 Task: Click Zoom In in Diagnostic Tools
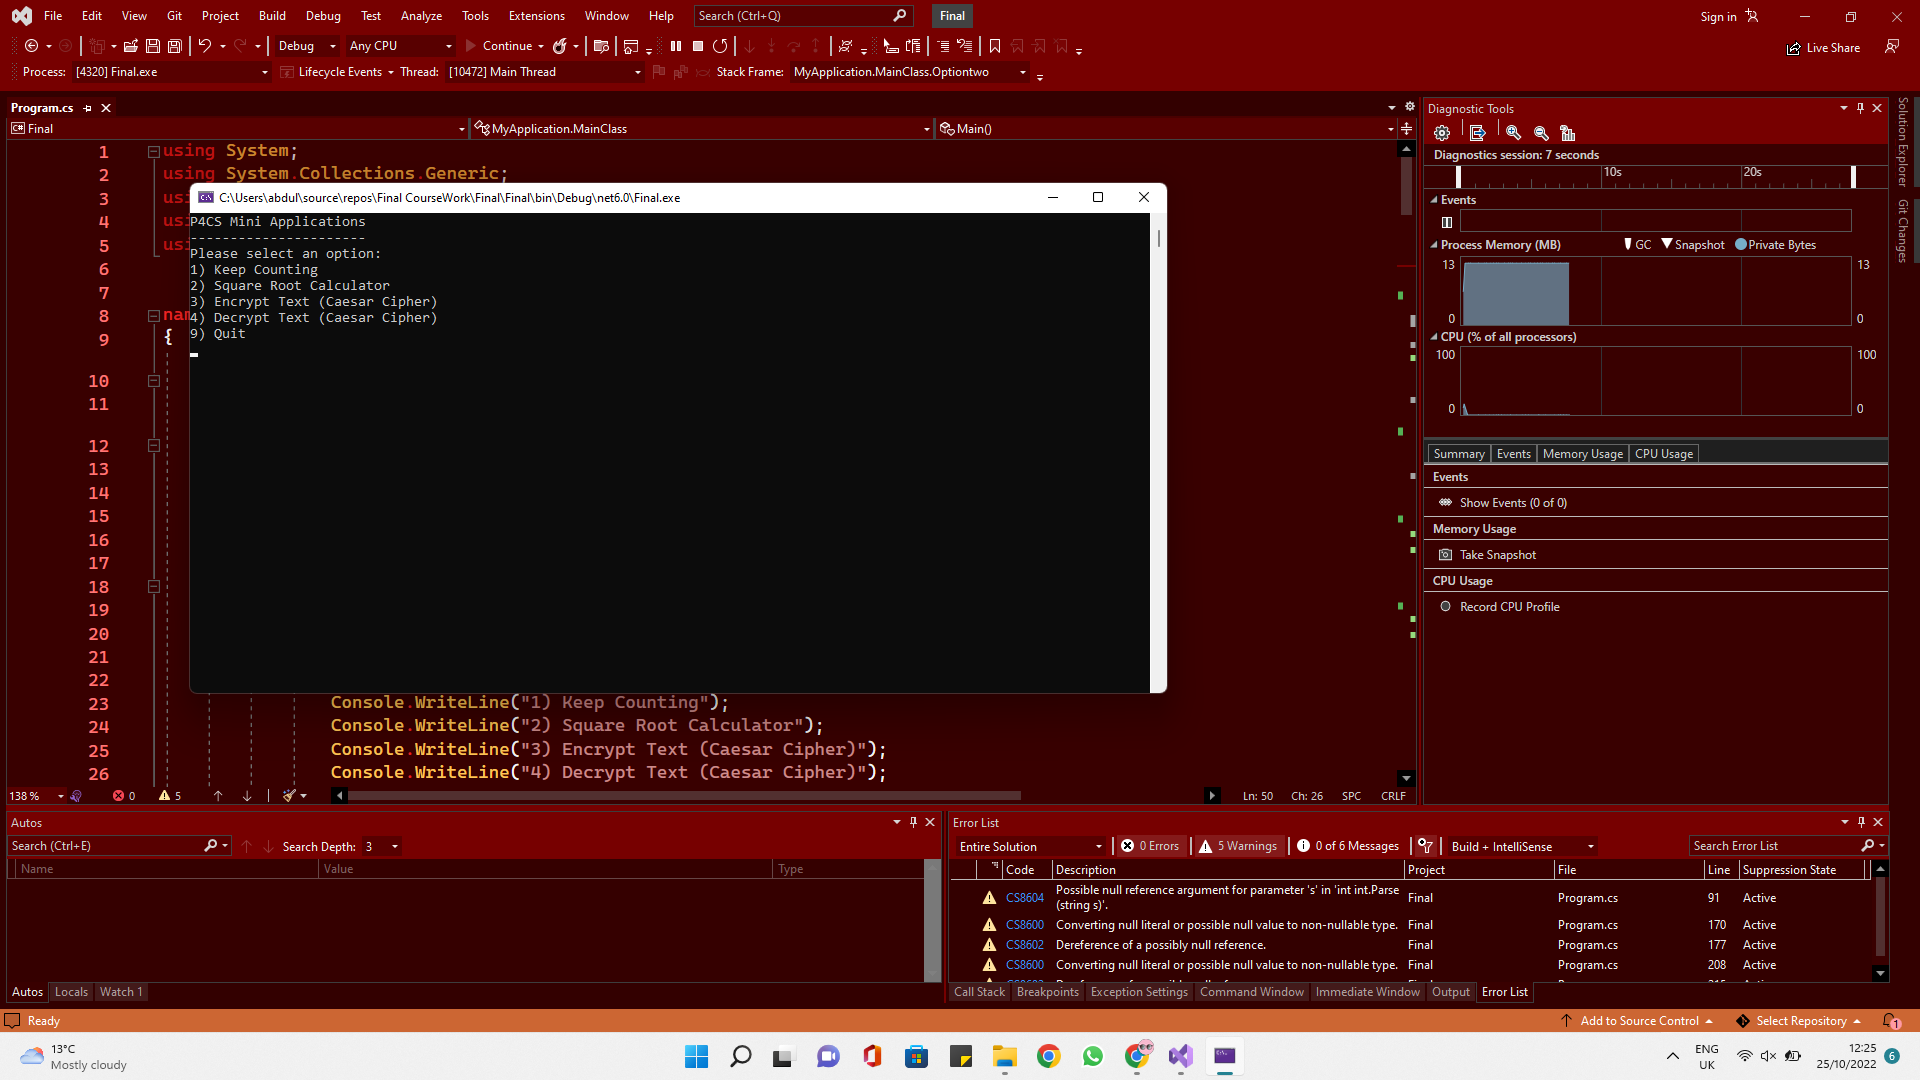click(x=1514, y=133)
